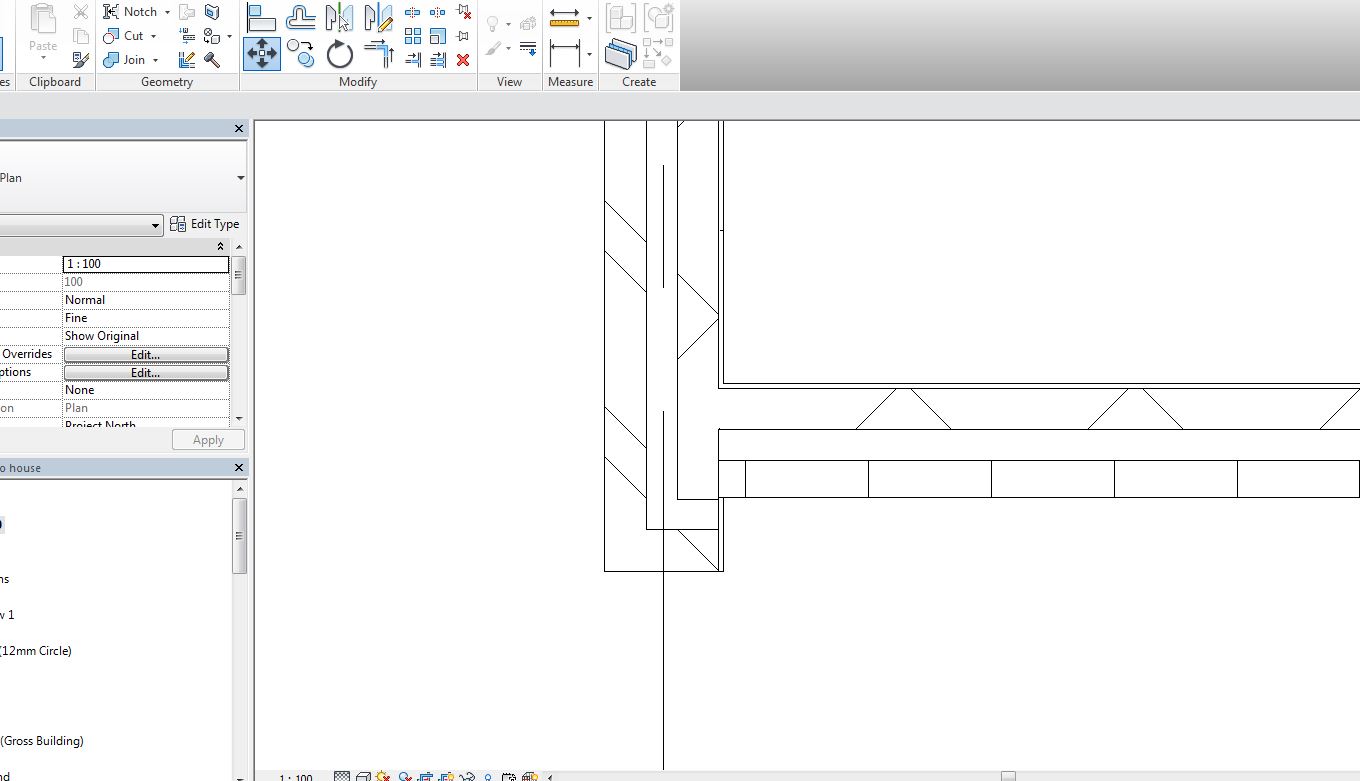Viewport: 1360px width, 781px height.
Task: Open the Cut geometry dropdown
Action: (154, 36)
